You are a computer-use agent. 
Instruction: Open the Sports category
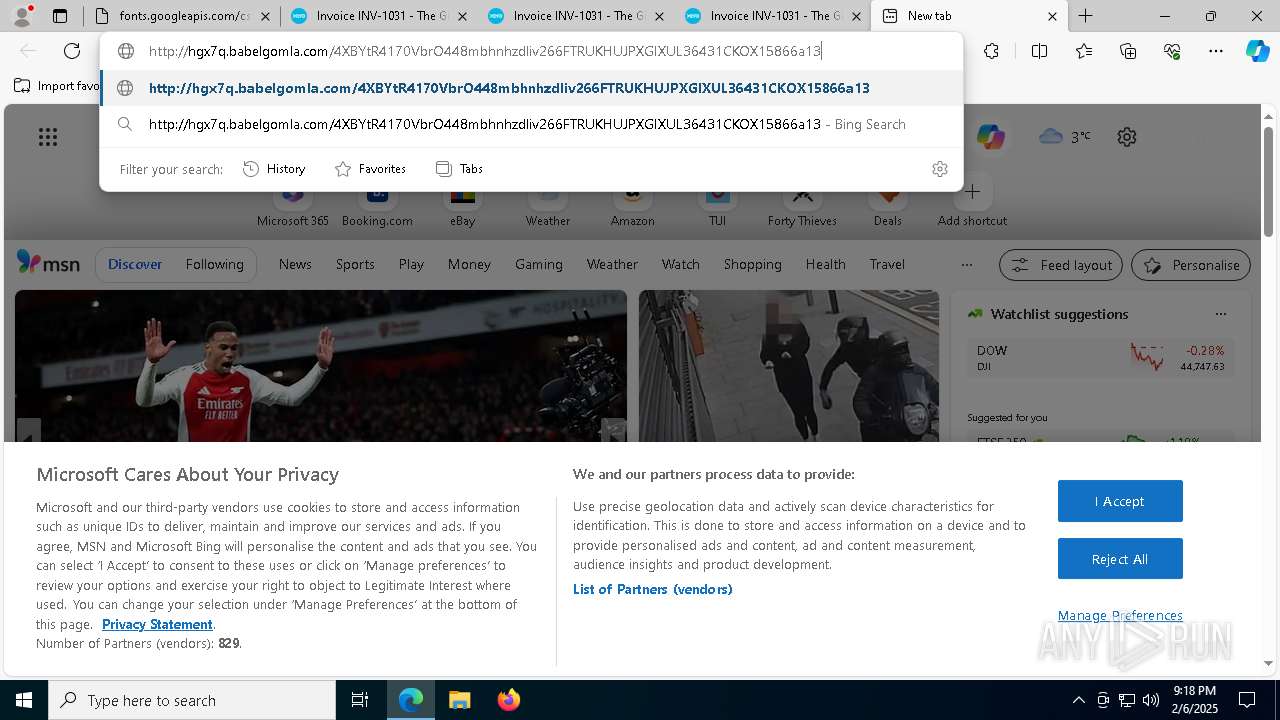tap(355, 264)
